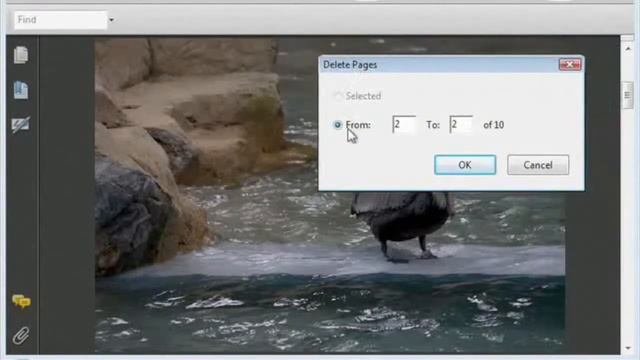Click the To page number field
The width and height of the screenshot is (640, 360).
point(461,124)
